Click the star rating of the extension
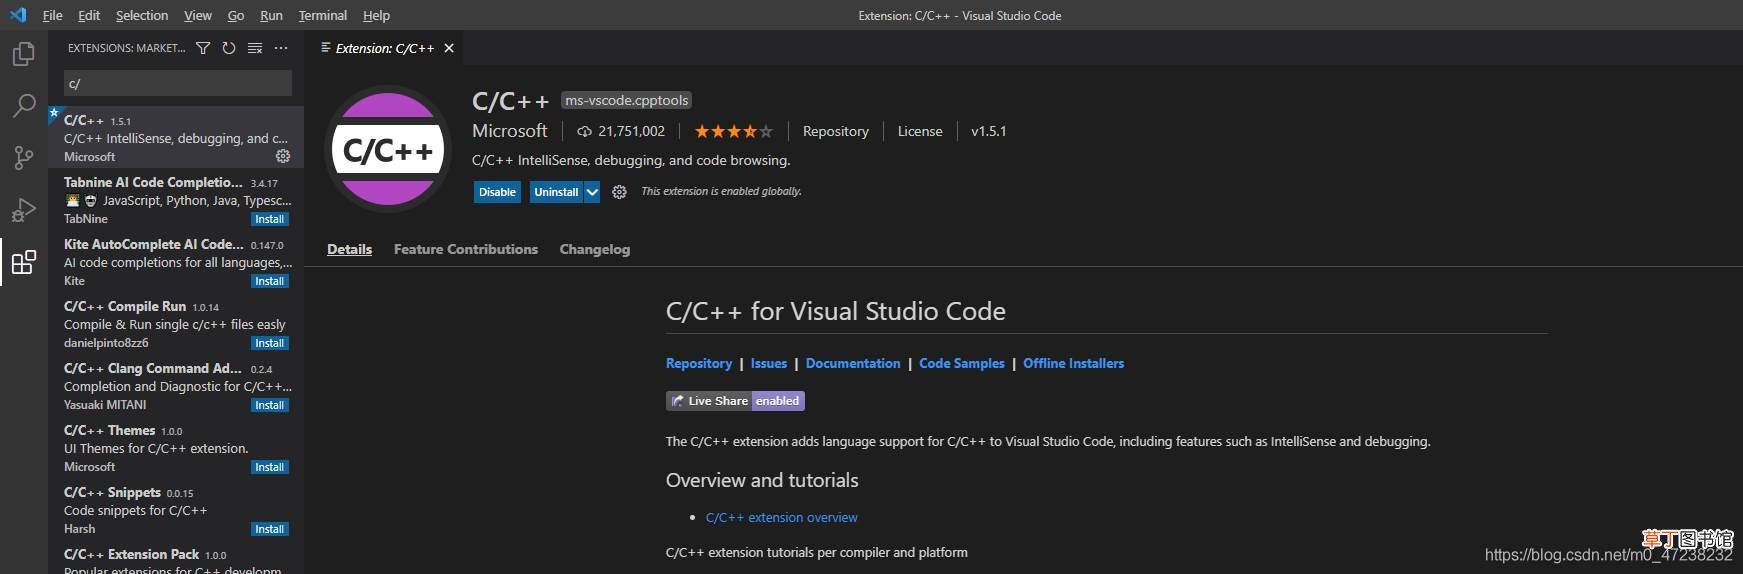Image resolution: width=1743 pixels, height=574 pixels. [x=733, y=131]
